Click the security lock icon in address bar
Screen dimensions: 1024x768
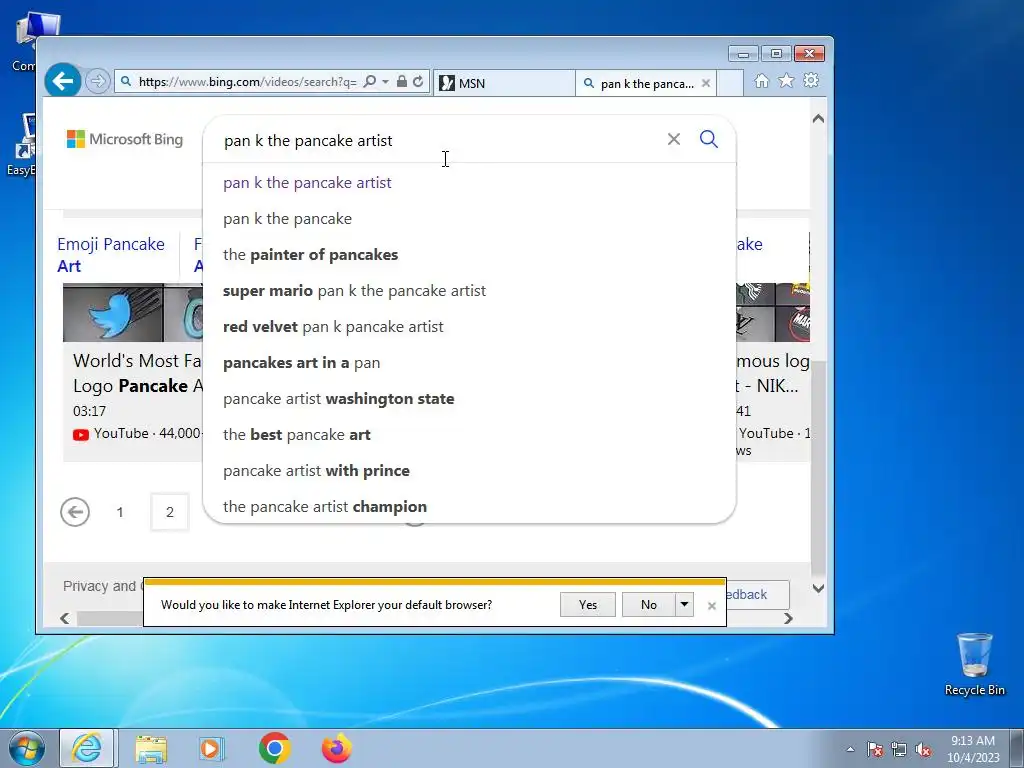tap(402, 81)
